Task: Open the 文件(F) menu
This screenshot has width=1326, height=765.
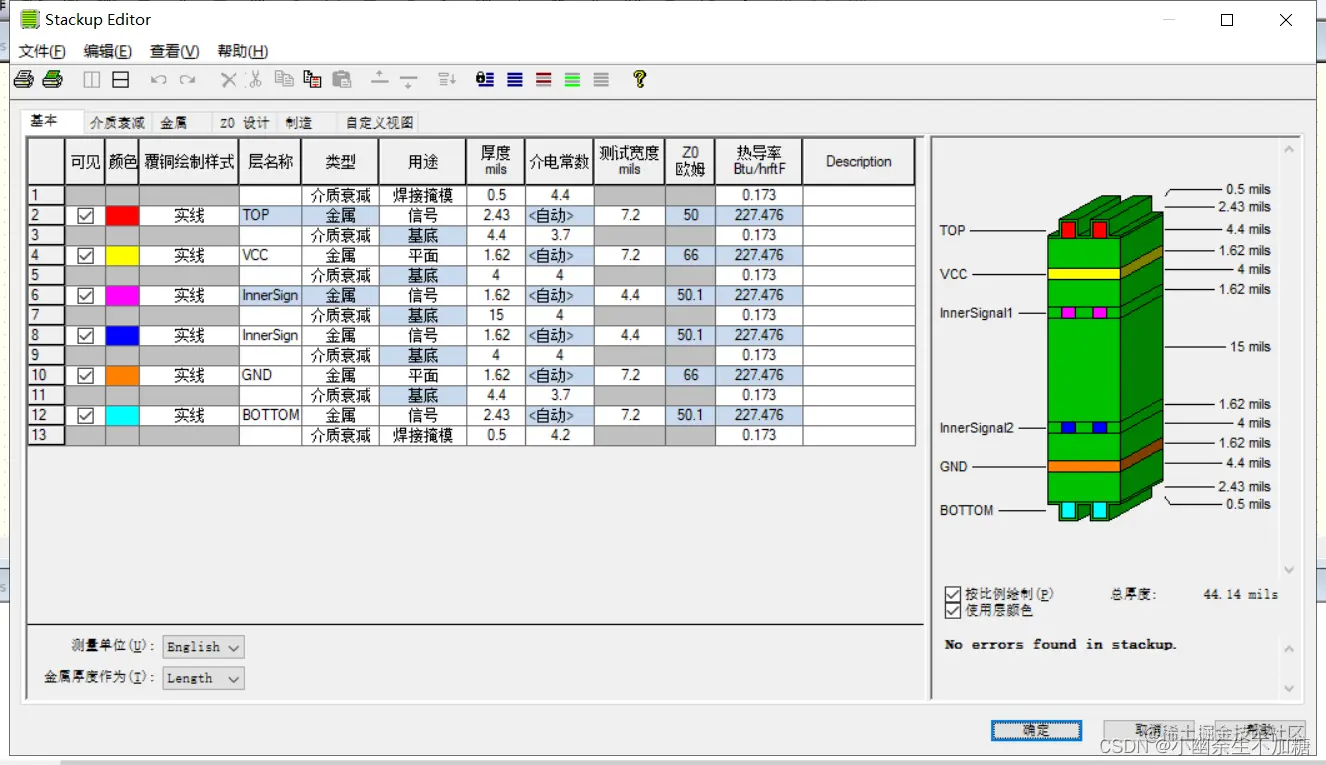Action: tap(42, 51)
